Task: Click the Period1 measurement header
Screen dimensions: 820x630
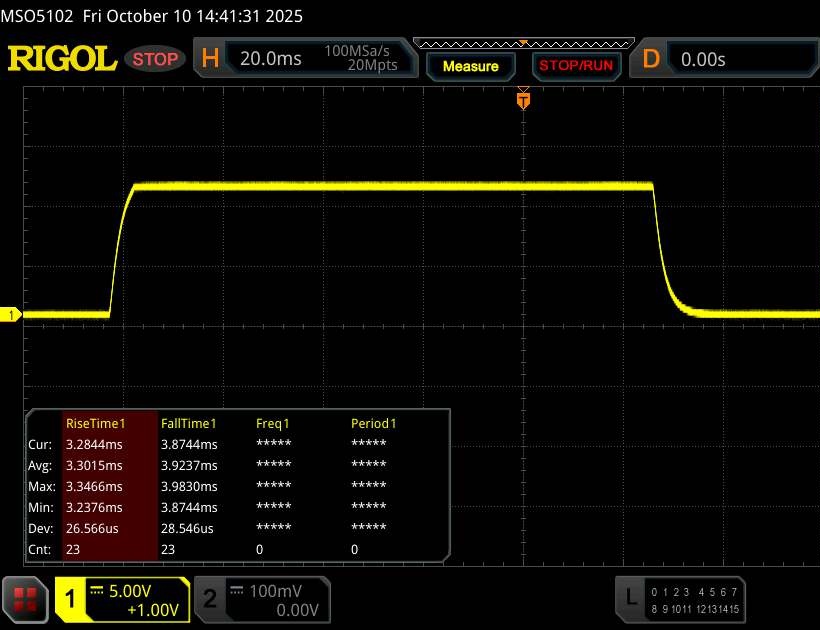Action: pyautogui.click(x=373, y=423)
